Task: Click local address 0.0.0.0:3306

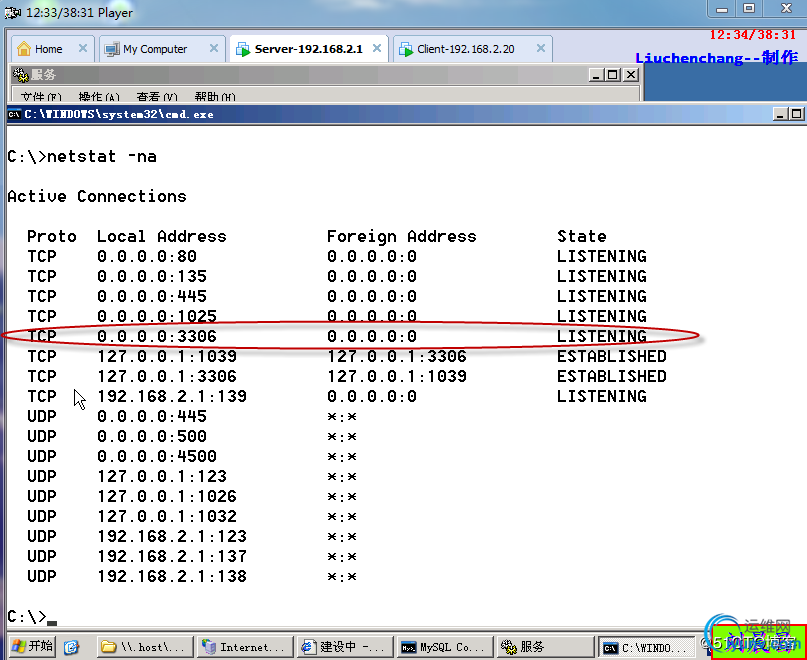Action: (157, 336)
